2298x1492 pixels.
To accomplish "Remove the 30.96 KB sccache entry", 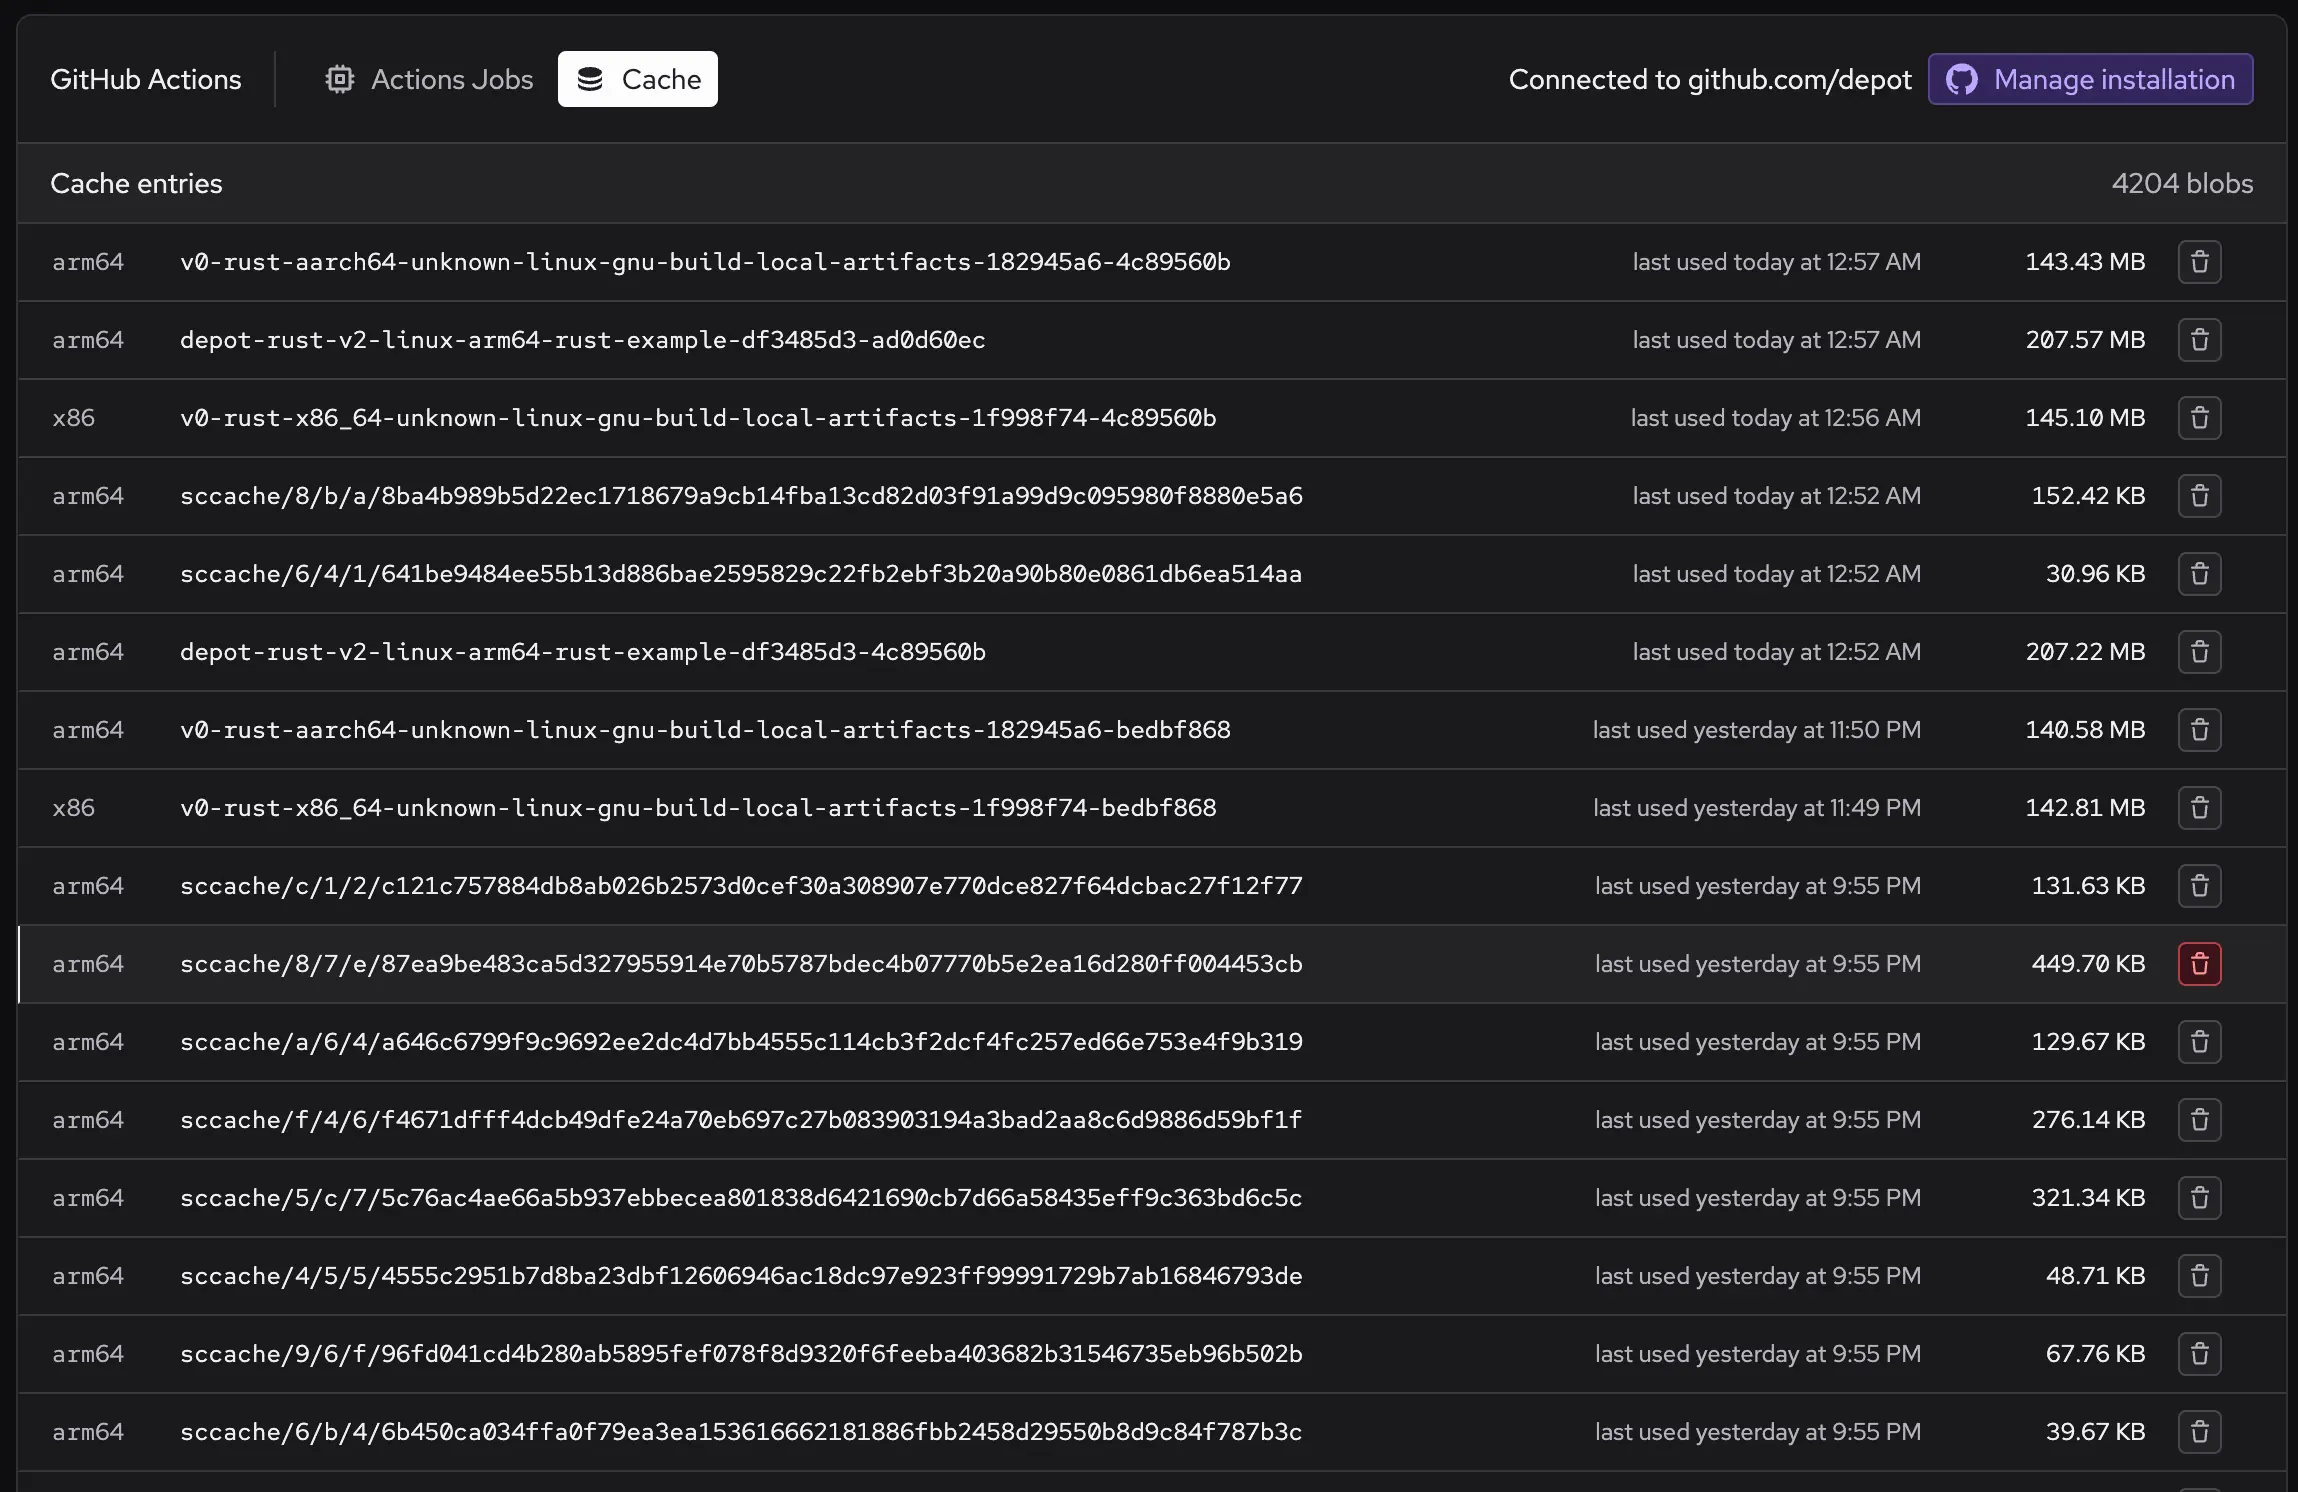I will pos(2199,574).
